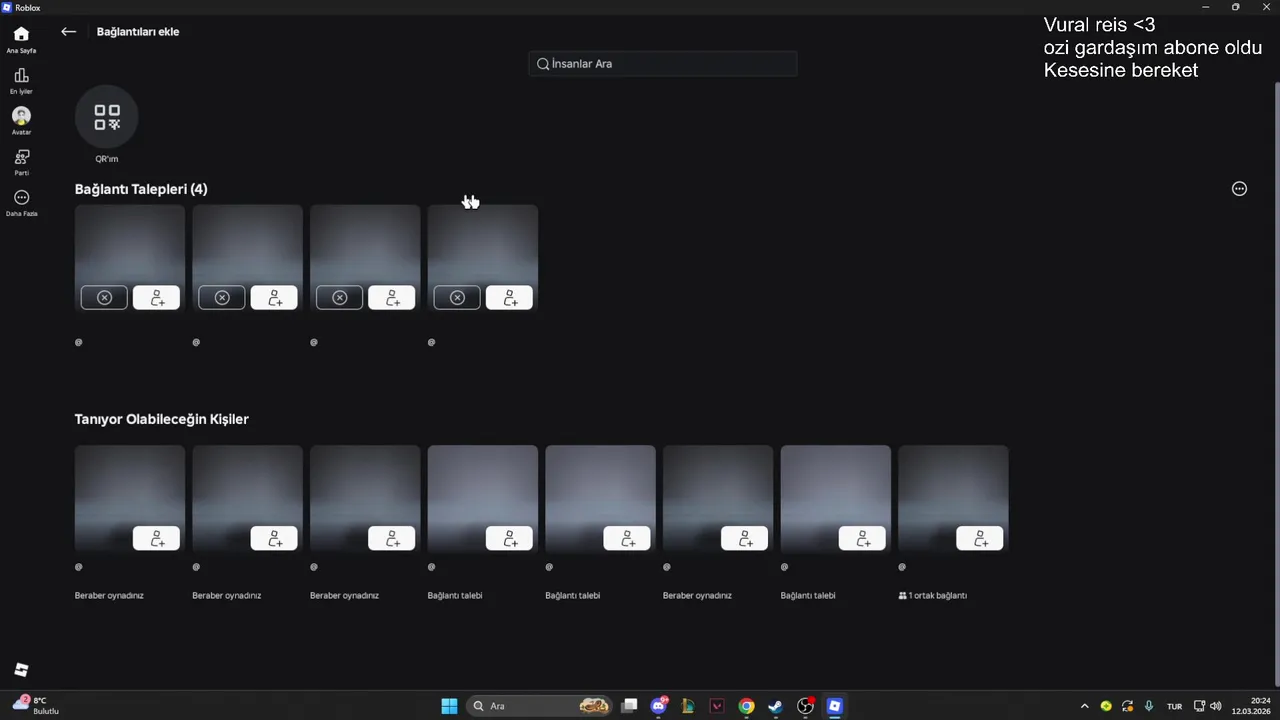The image size is (1280, 720).
Task: Accept the second connection request
Action: (274, 298)
